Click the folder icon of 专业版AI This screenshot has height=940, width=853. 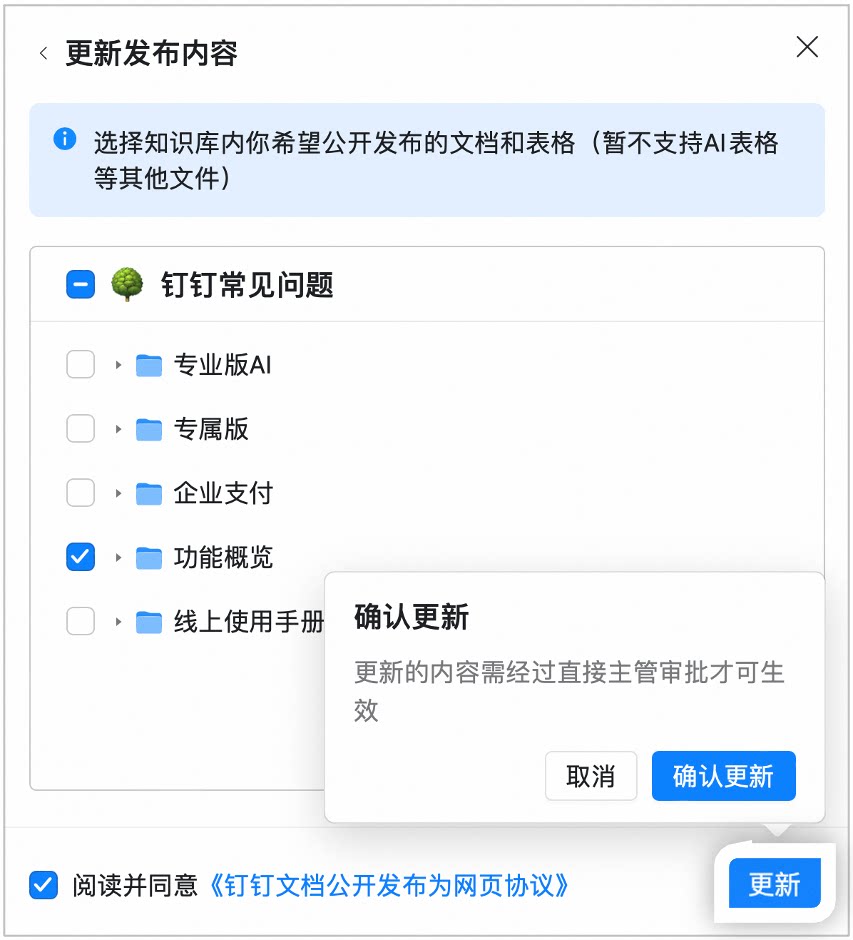pyautogui.click(x=149, y=365)
